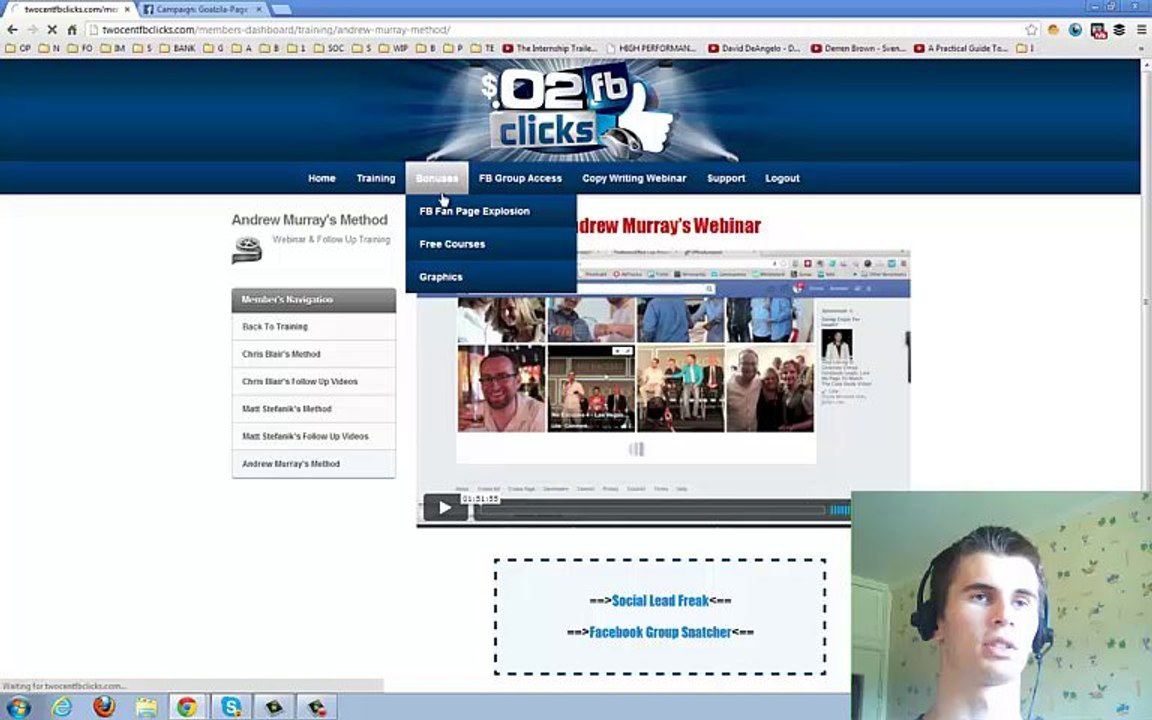Stop page loading with X button
Screen dimensions: 1152x720
click(x=52, y=29)
